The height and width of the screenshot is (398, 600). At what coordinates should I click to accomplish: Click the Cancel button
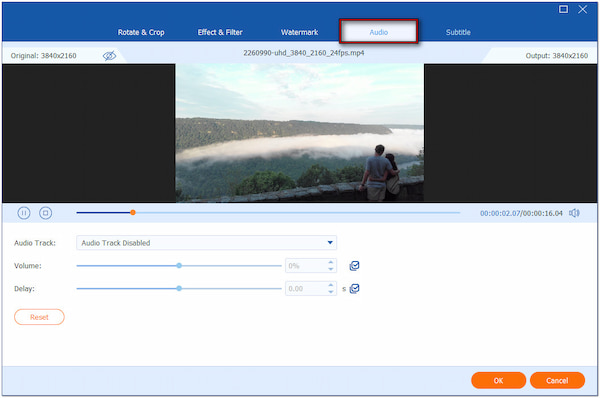557,380
